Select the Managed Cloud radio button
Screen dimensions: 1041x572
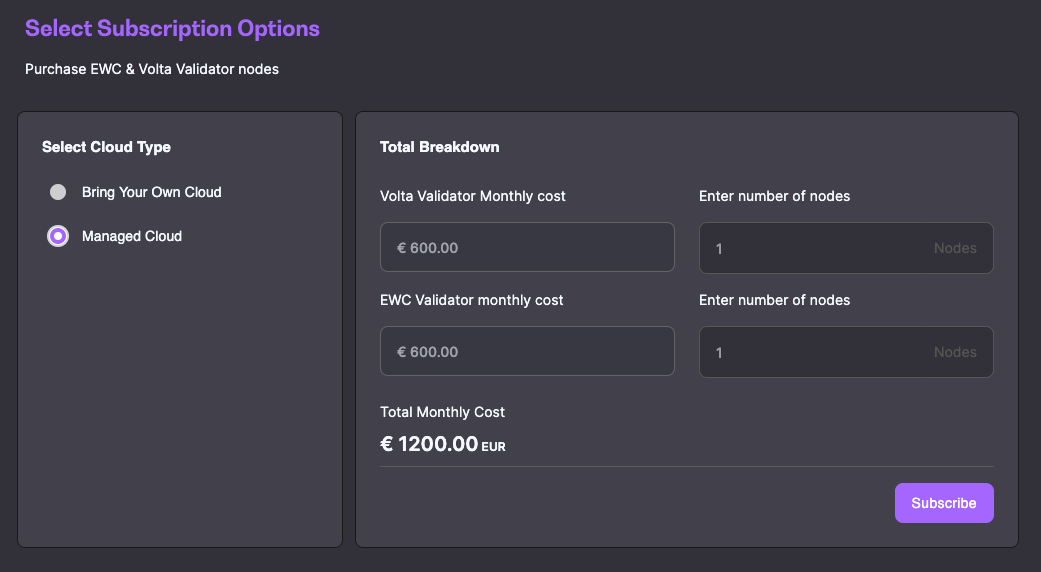pos(58,237)
